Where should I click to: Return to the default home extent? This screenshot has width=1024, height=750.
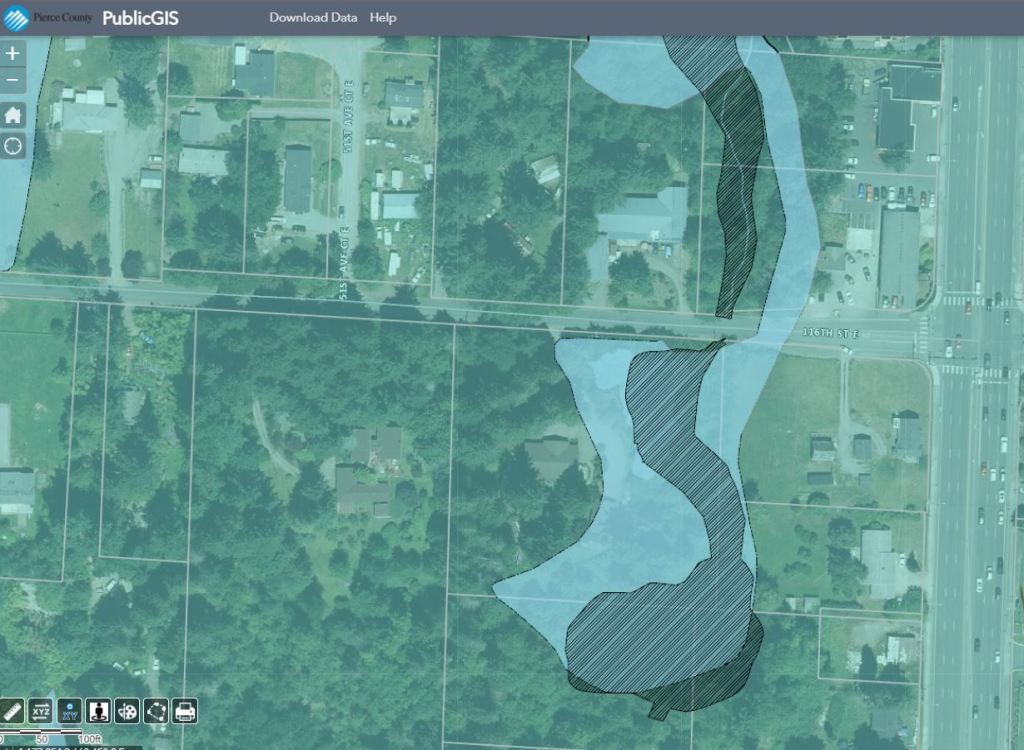click(x=13, y=115)
